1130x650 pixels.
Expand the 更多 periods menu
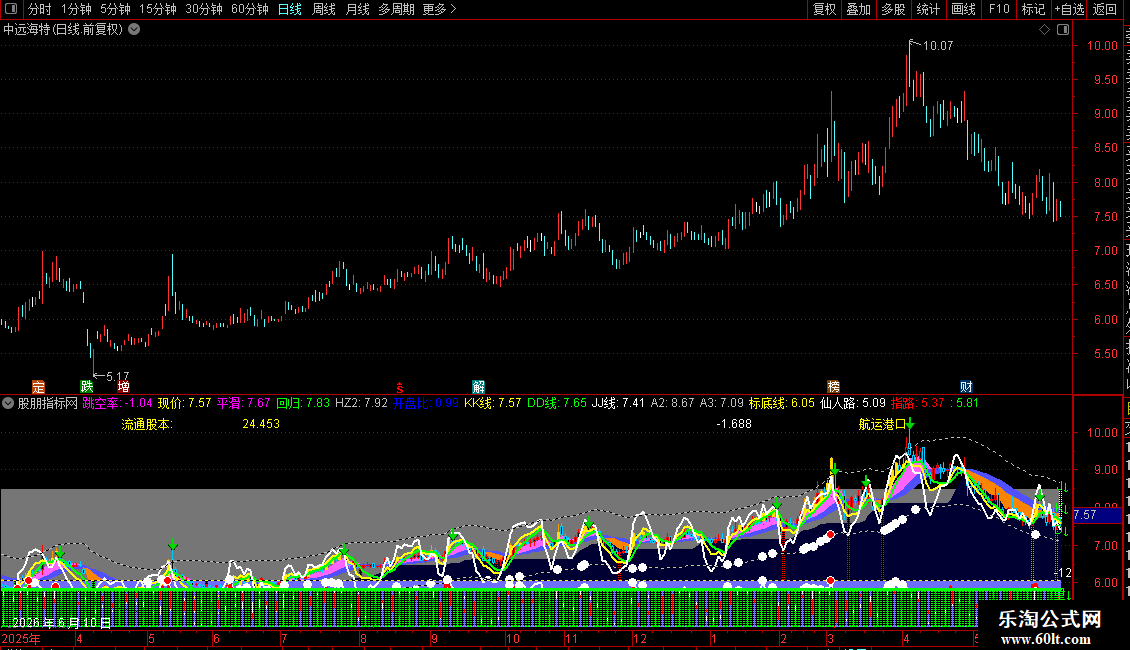pos(440,9)
